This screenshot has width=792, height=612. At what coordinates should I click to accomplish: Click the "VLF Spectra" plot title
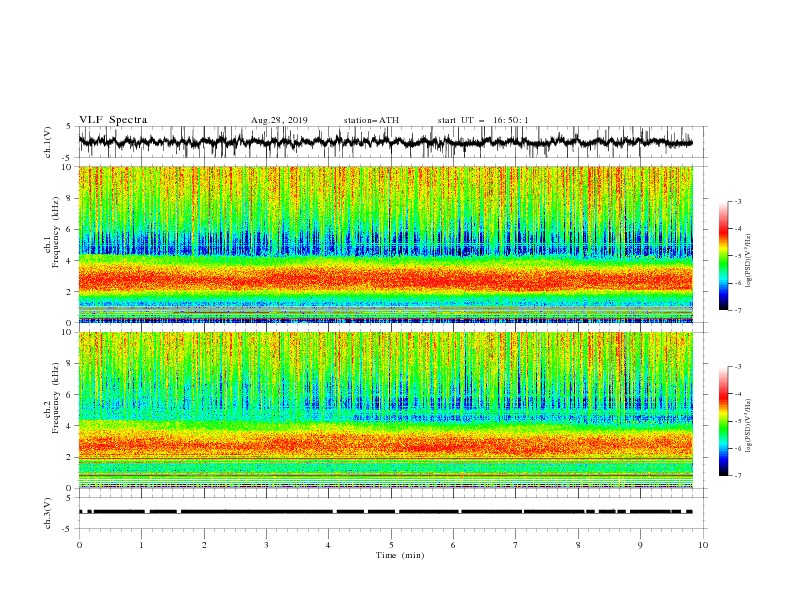(113, 120)
